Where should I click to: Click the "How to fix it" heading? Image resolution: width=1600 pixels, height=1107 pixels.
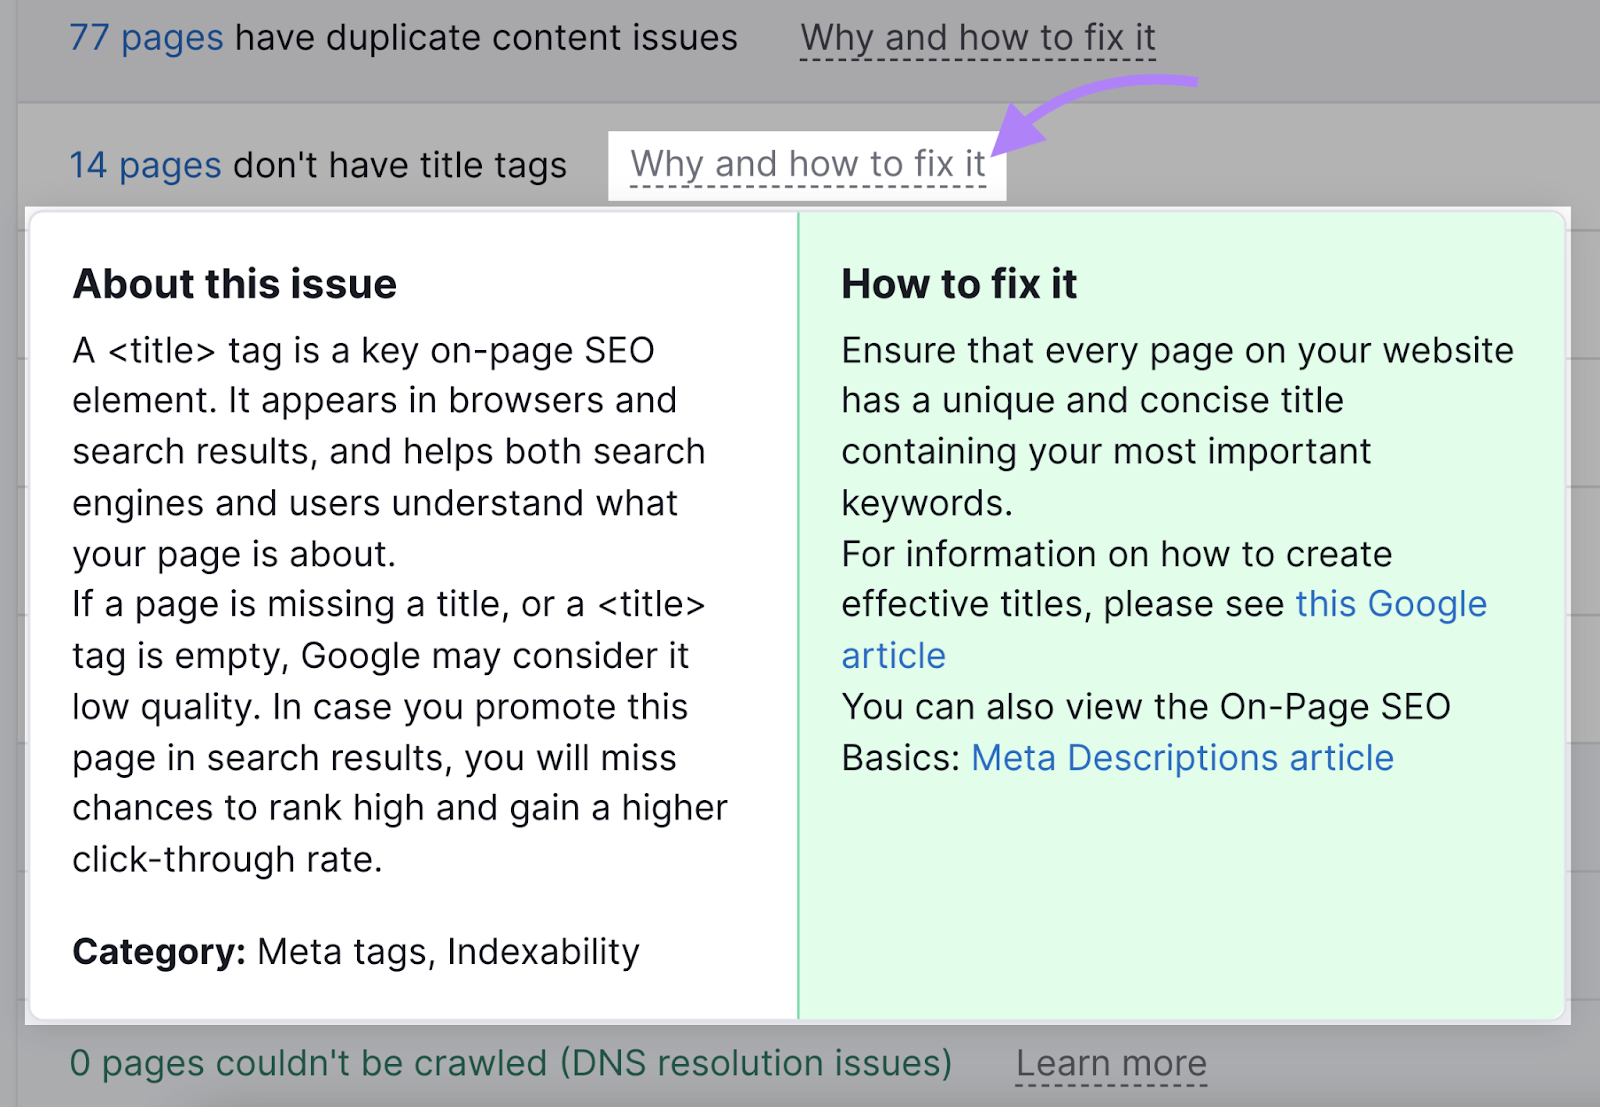[958, 284]
